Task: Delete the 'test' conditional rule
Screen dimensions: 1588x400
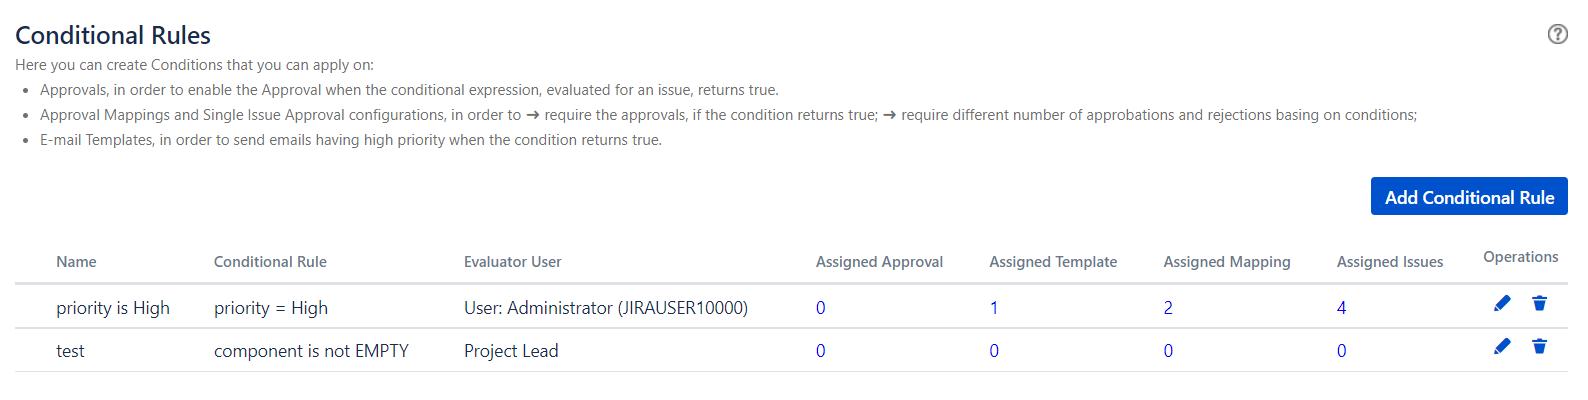Action: pos(1539,347)
